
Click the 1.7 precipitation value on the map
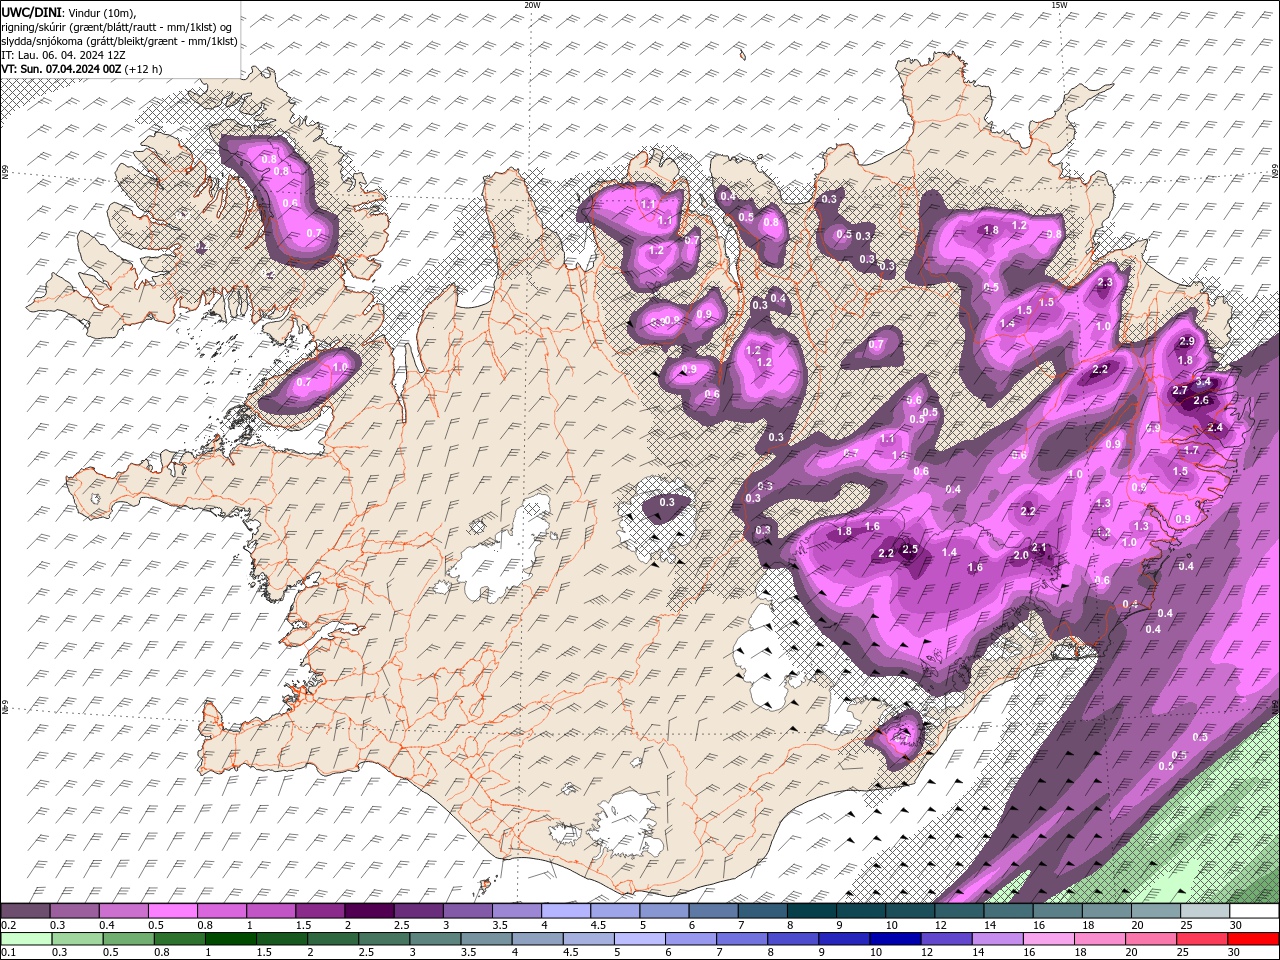coord(1191,451)
